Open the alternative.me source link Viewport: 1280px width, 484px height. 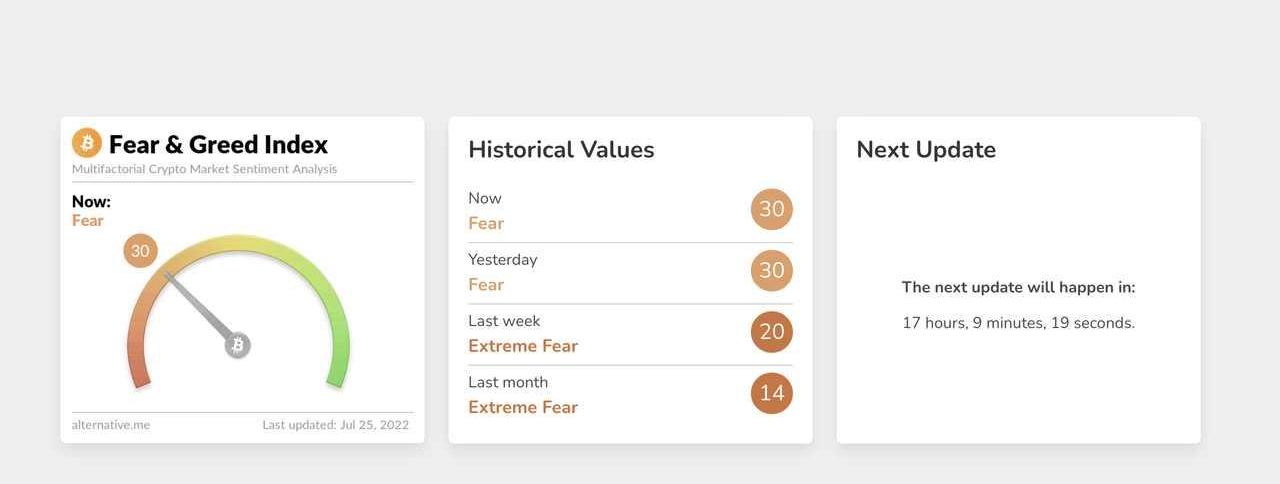(111, 424)
